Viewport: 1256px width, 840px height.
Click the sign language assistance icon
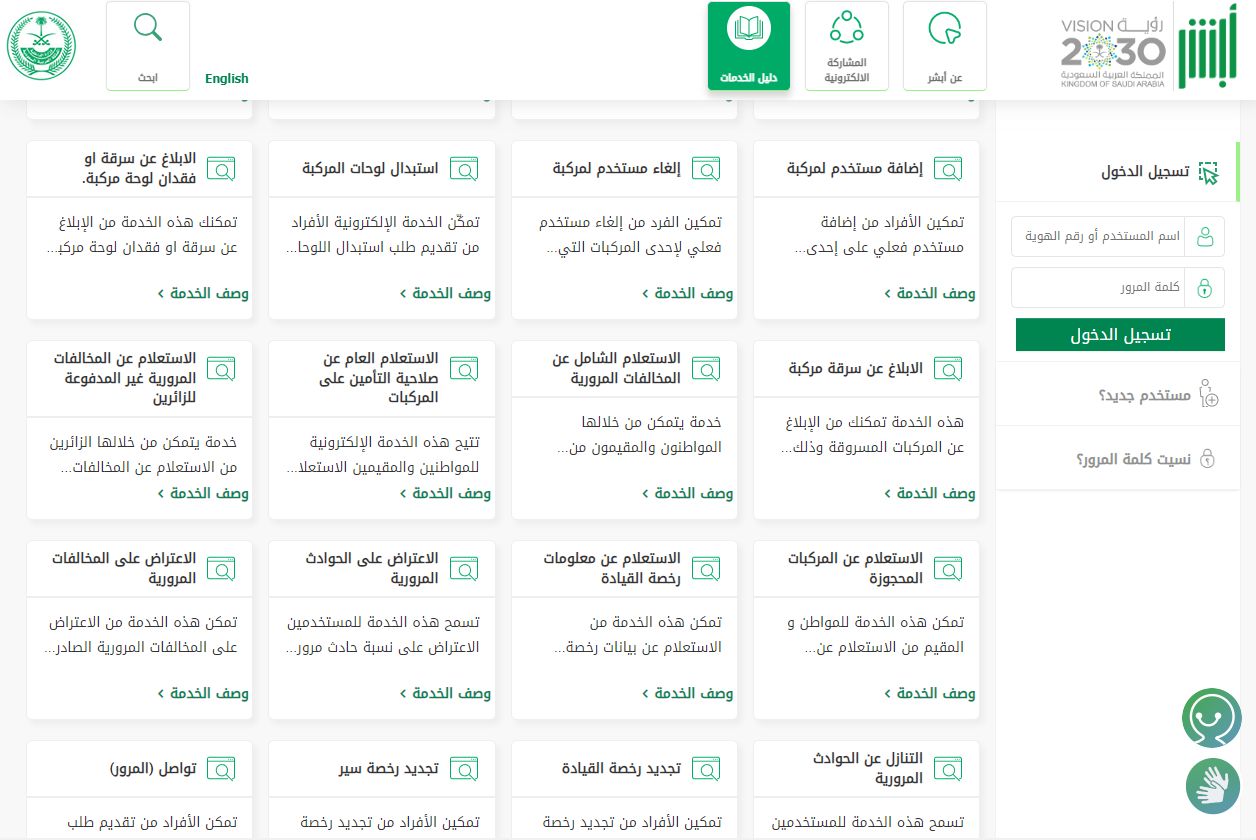[x=1211, y=786]
